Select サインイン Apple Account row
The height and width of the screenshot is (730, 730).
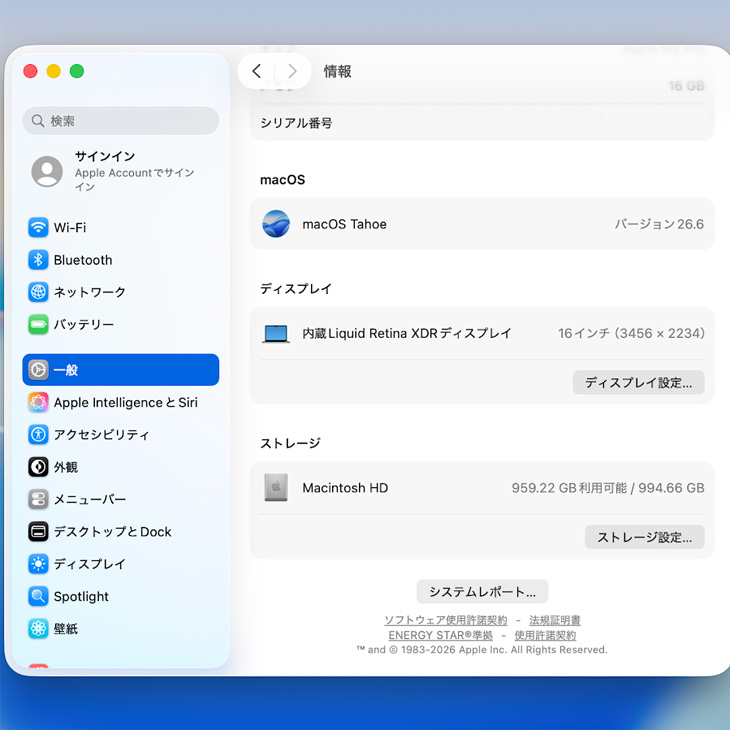121,171
